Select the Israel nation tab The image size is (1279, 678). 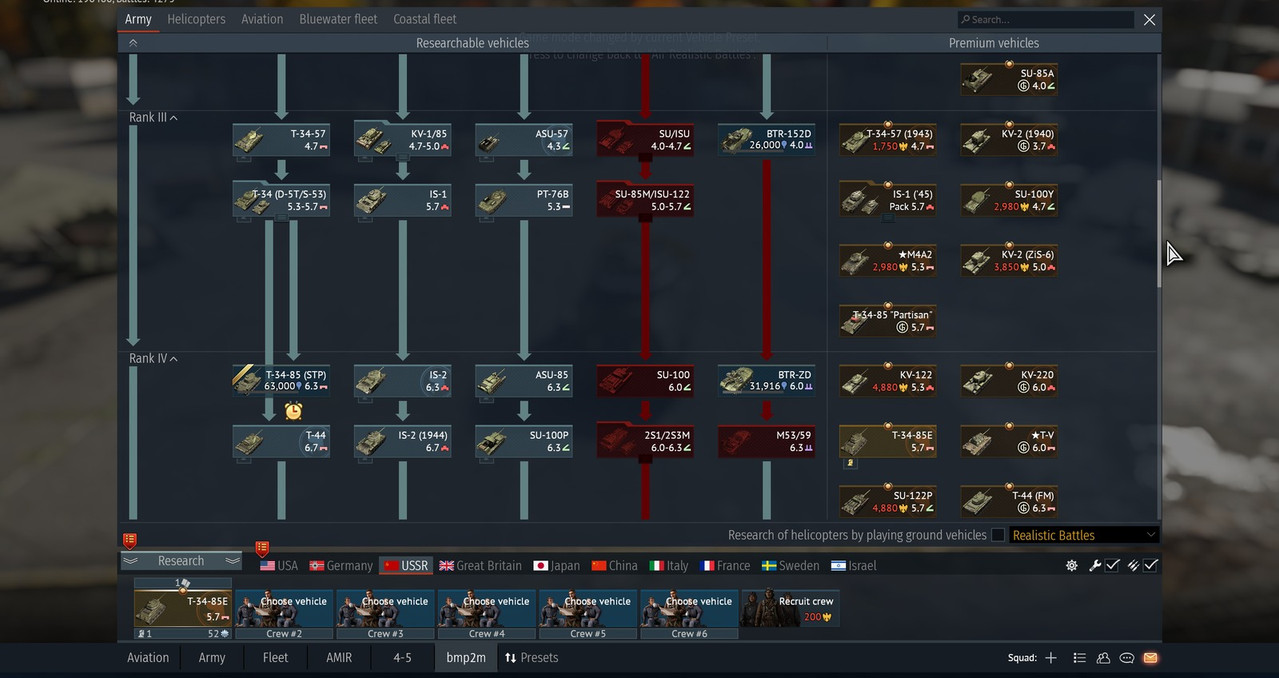coord(853,565)
